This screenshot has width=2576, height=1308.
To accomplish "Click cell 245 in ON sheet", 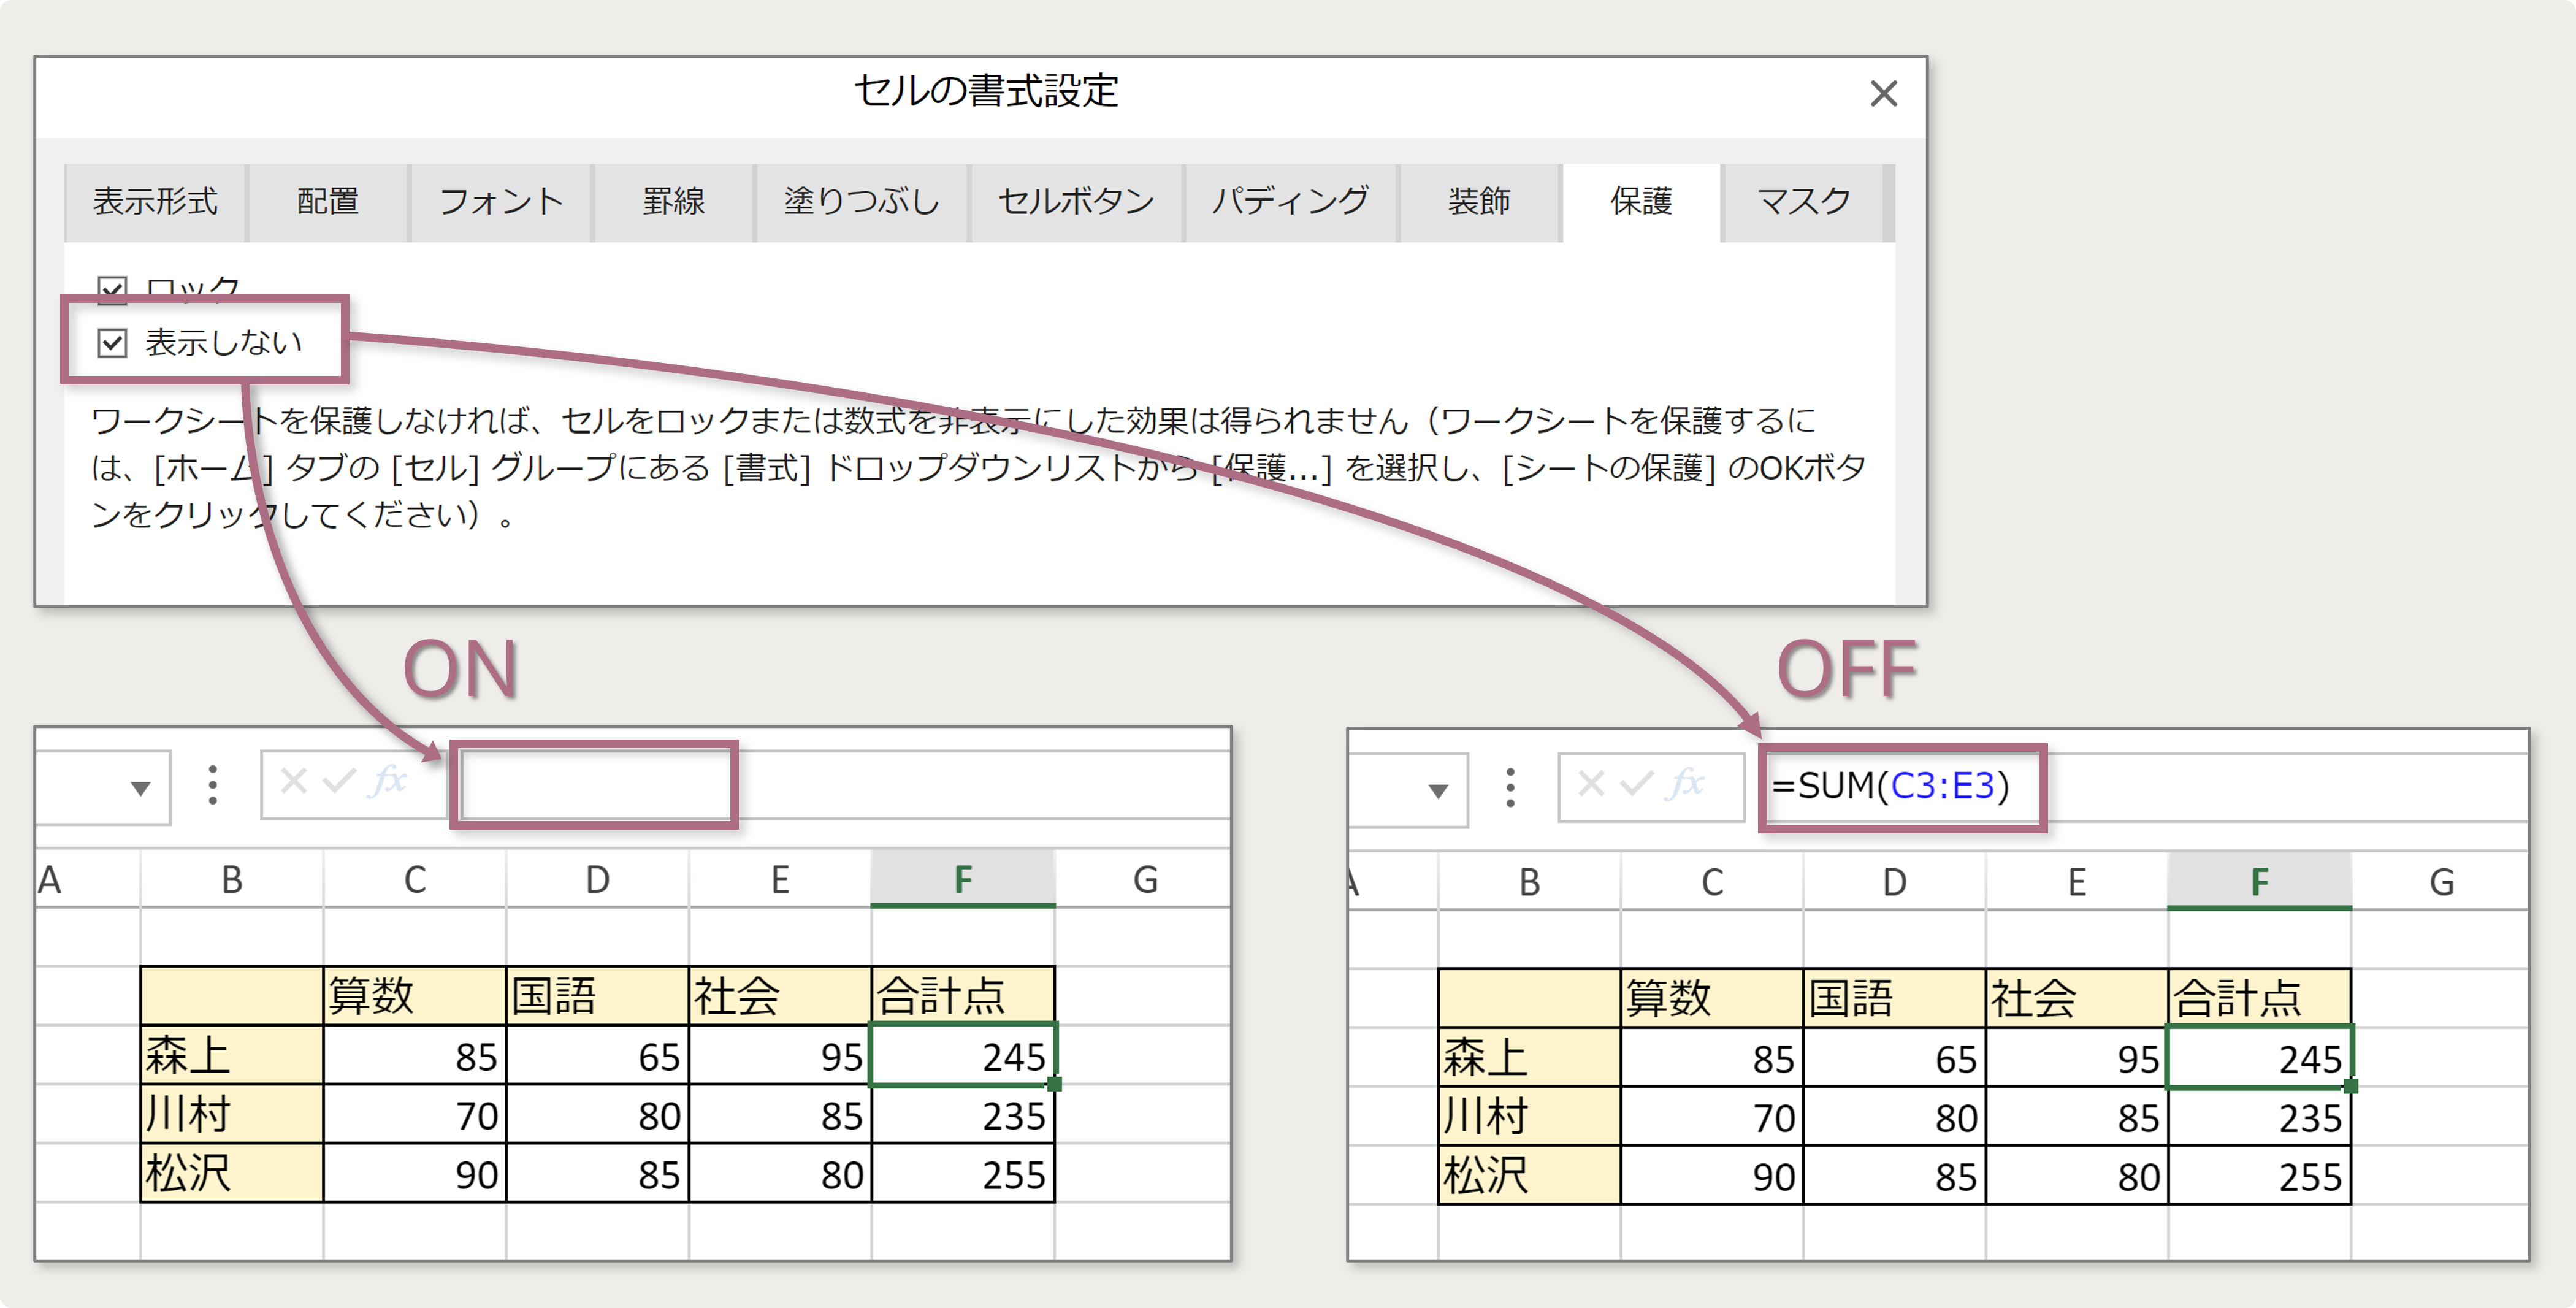I will coord(962,1055).
